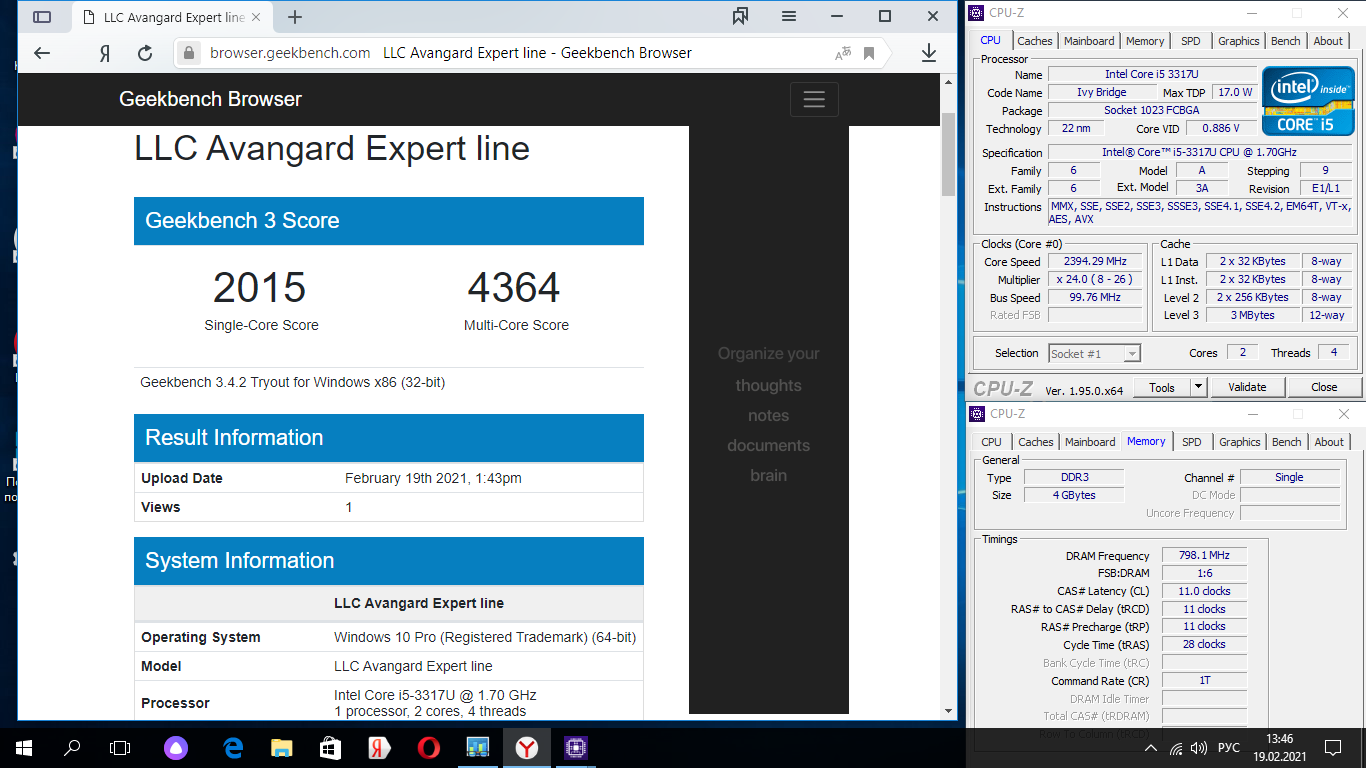
Task: Open File Explorer from taskbar
Action: point(282,747)
